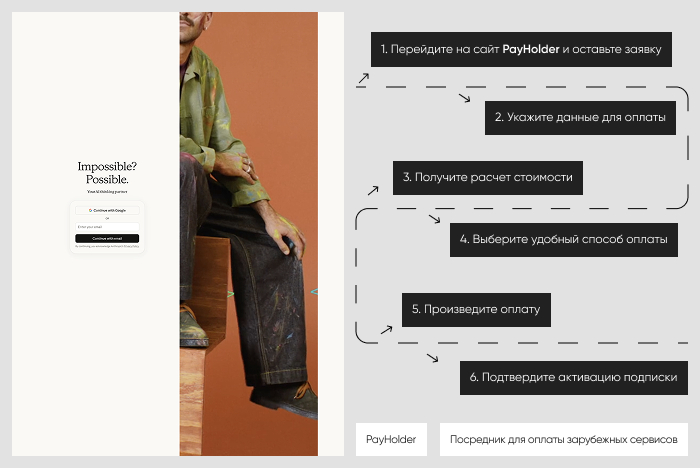This screenshot has width=700, height=468.
Task: Select step 3 'Получите расчет стоимости' box
Action: coord(488,178)
